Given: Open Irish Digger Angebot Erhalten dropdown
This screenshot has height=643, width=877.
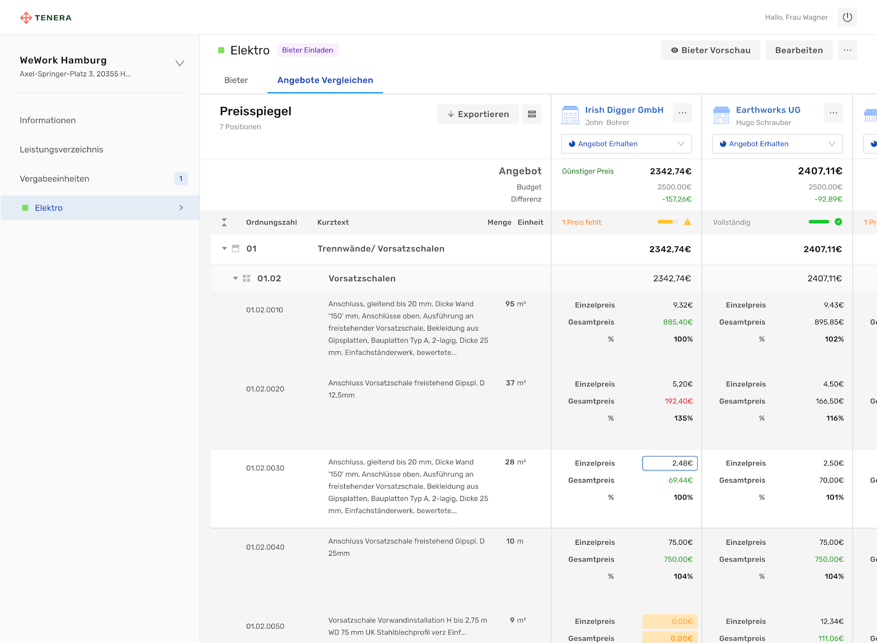Looking at the screenshot, I should [x=626, y=144].
